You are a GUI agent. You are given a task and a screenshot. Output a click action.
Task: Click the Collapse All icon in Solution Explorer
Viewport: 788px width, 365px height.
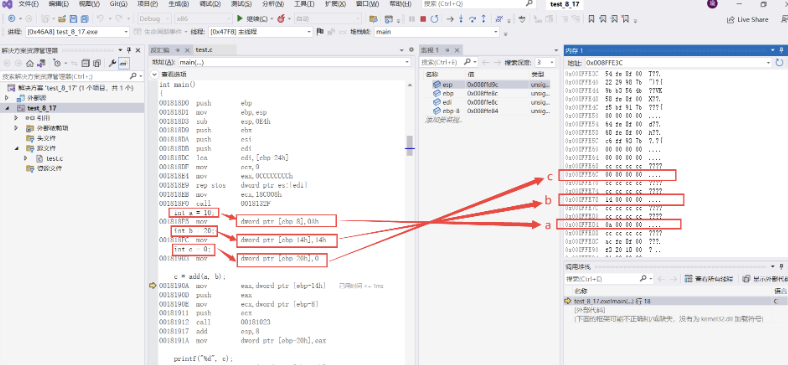(x=85, y=63)
